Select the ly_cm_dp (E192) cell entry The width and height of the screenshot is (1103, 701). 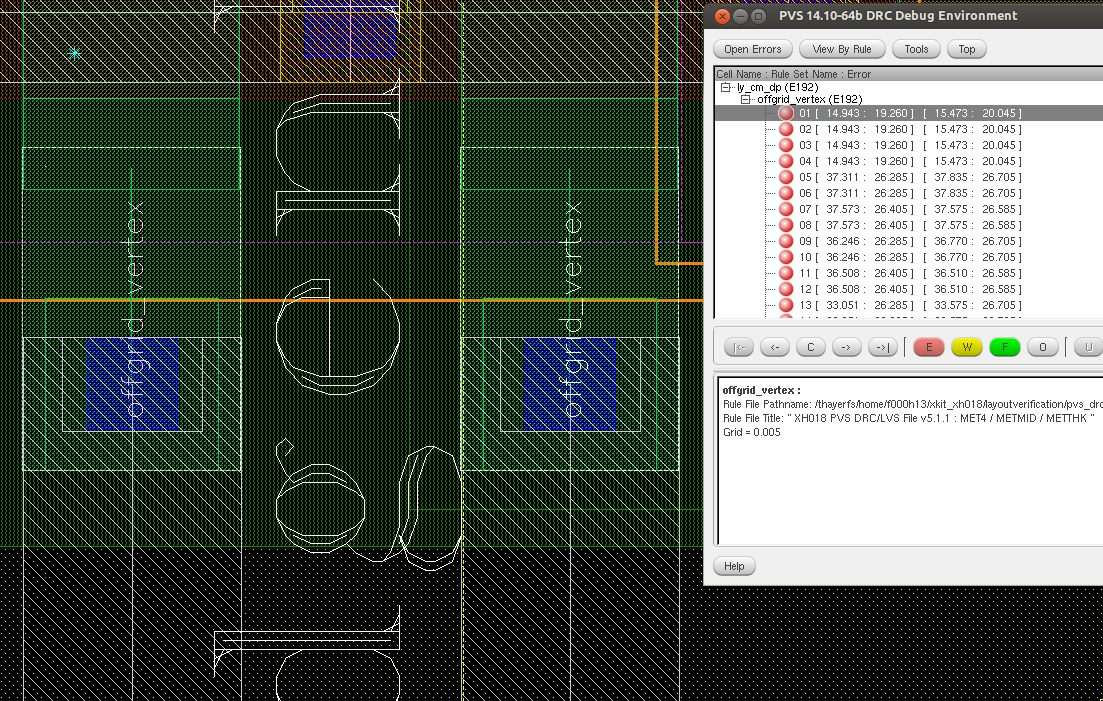(777, 87)
